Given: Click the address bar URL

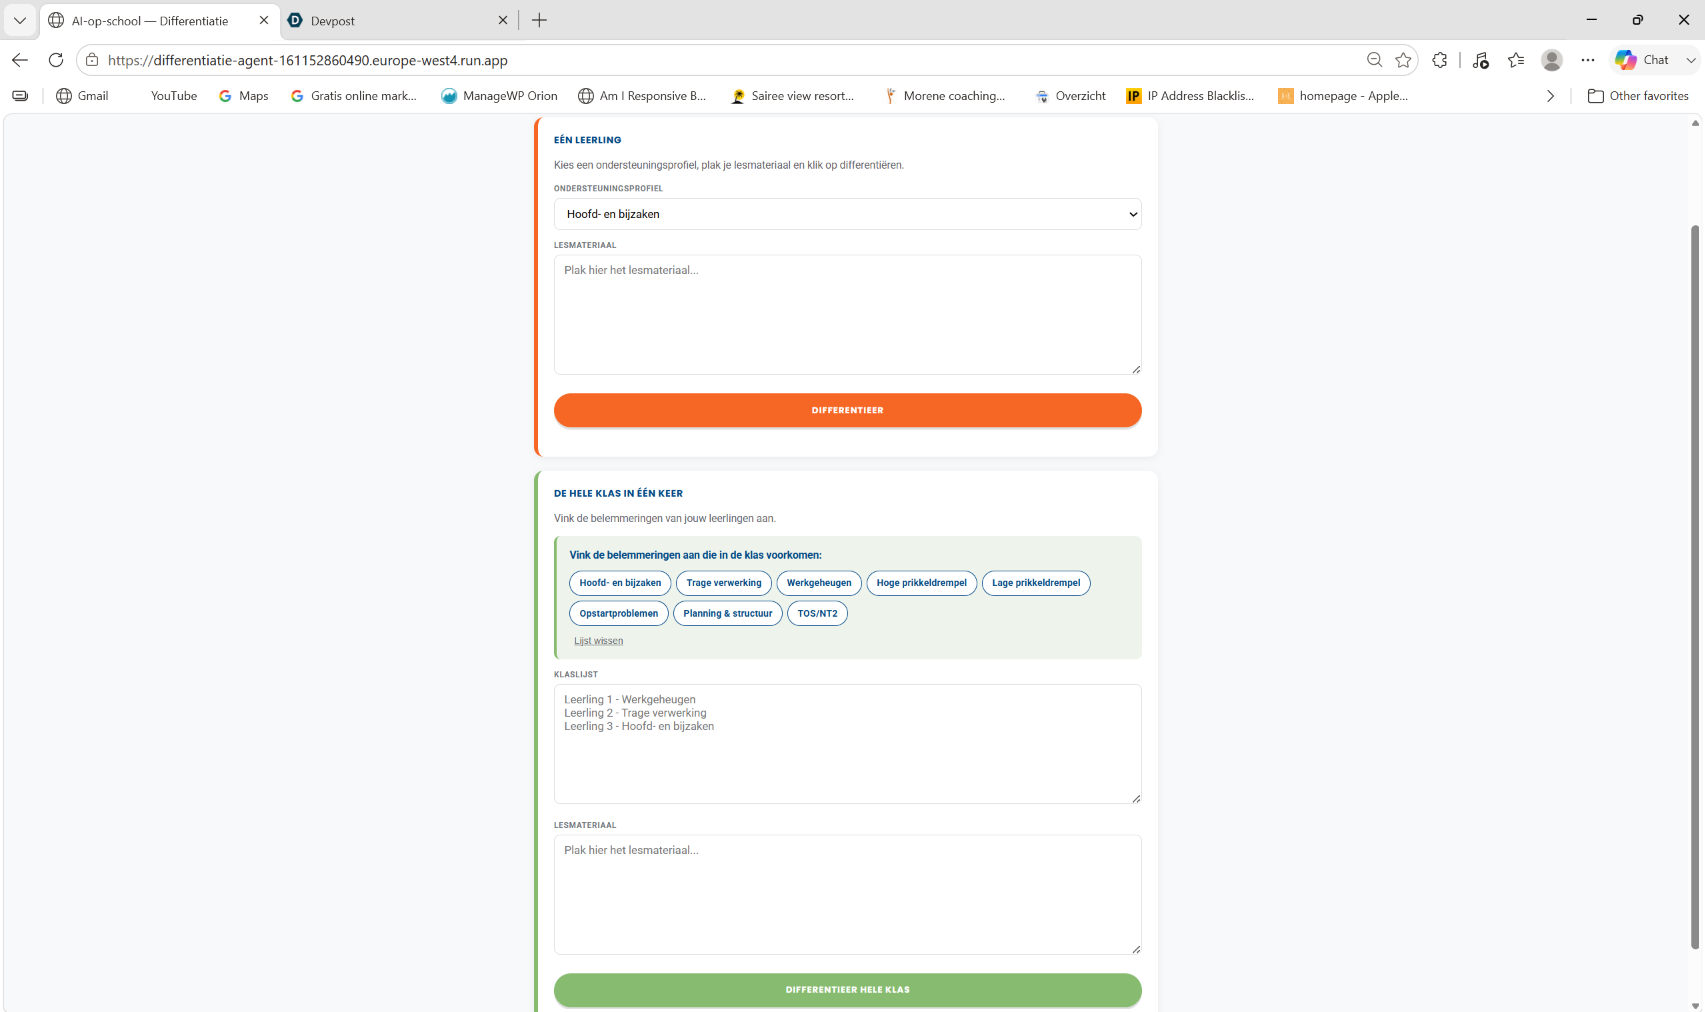Looking at the screenshot, I should pos(308,60).
